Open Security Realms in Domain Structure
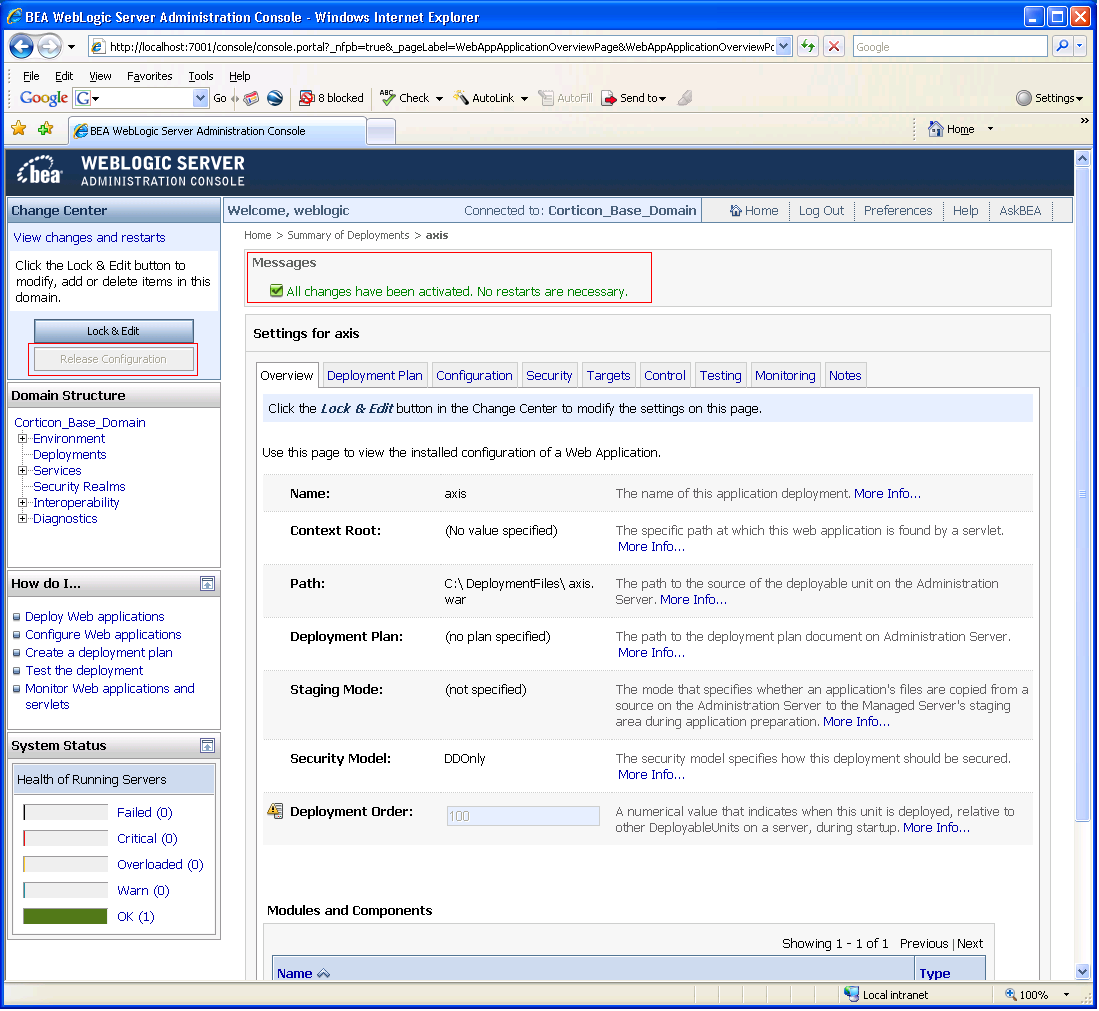Screen dimensions: 1099x1011 click(79, 487)
